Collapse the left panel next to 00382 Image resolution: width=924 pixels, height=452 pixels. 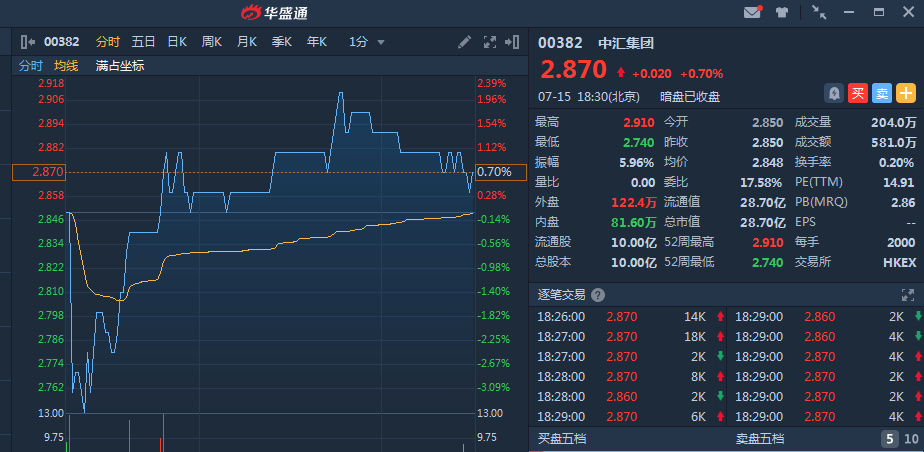(28, 42)
